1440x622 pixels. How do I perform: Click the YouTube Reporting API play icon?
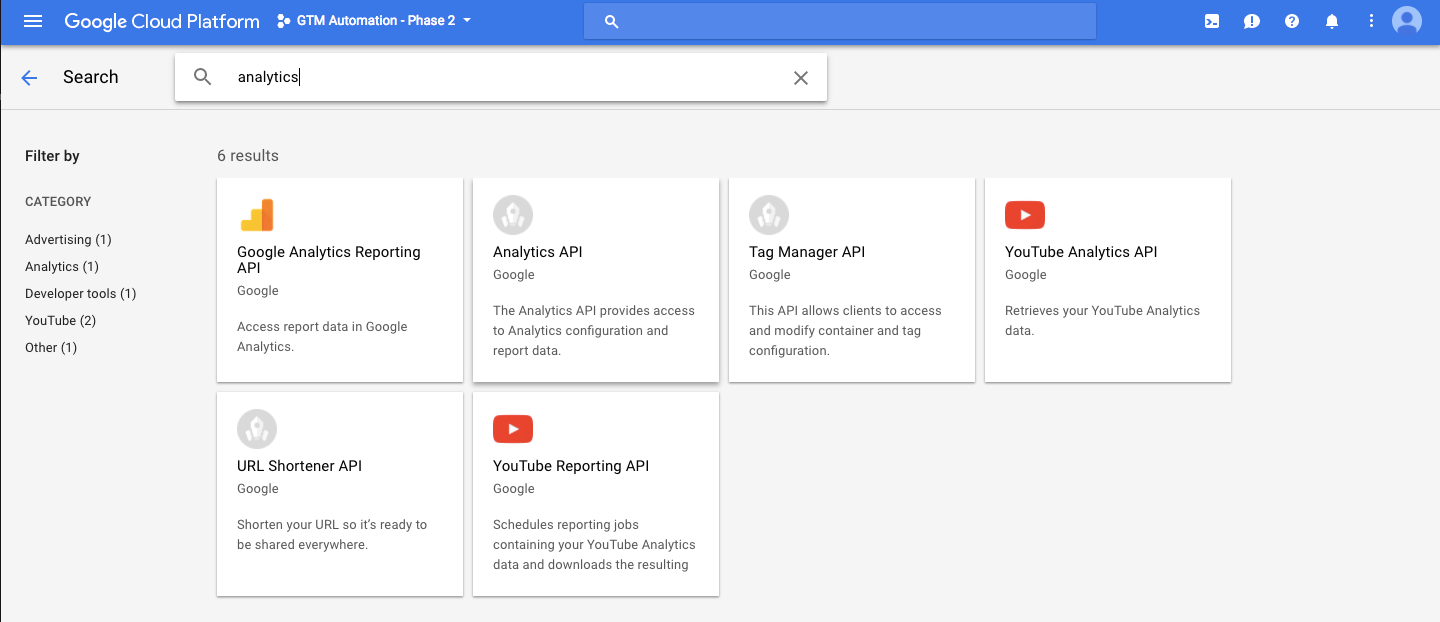point(513,429)
